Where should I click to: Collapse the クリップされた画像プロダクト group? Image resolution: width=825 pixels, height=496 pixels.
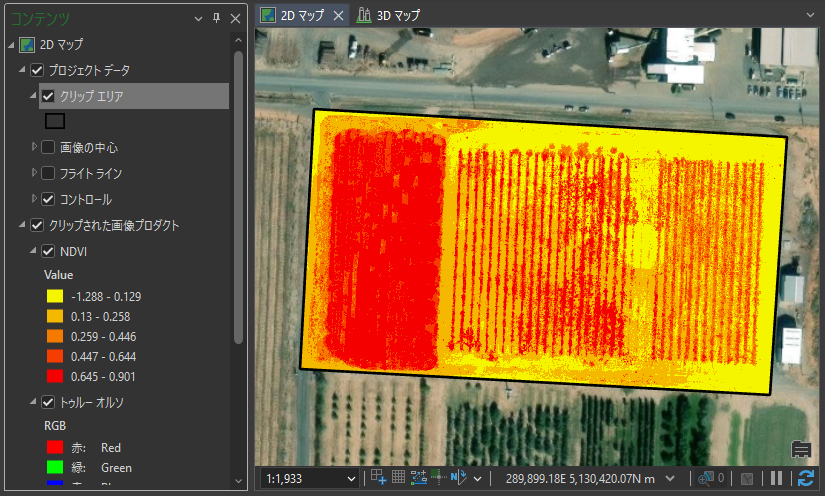[x=23, y=225]
